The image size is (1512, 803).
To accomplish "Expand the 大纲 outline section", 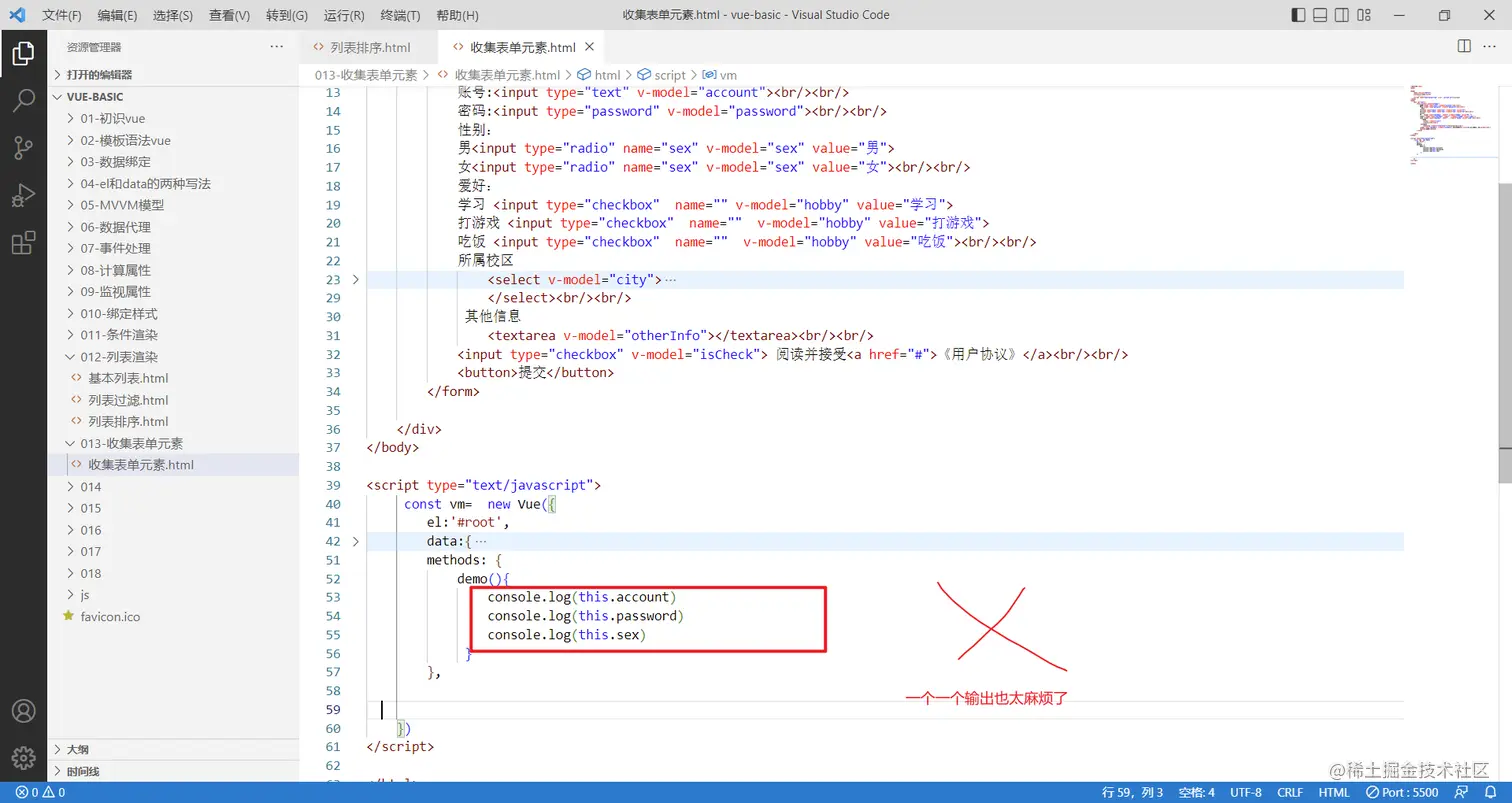I will pyautogui.click(x=173, y=750).
